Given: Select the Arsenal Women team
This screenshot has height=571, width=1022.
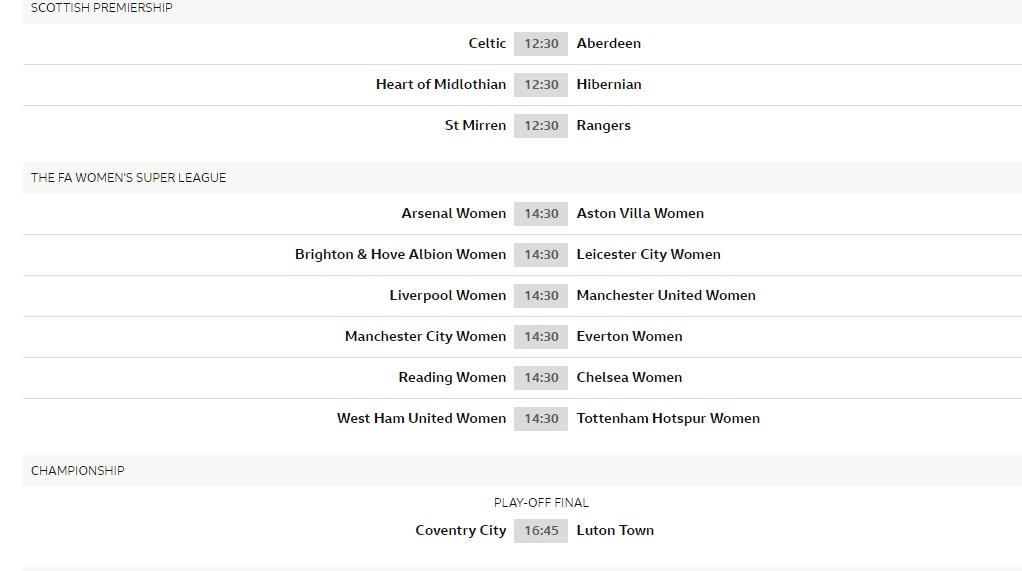Looking at the screenshot, I should pyautogui.click(x=453, y=213).
